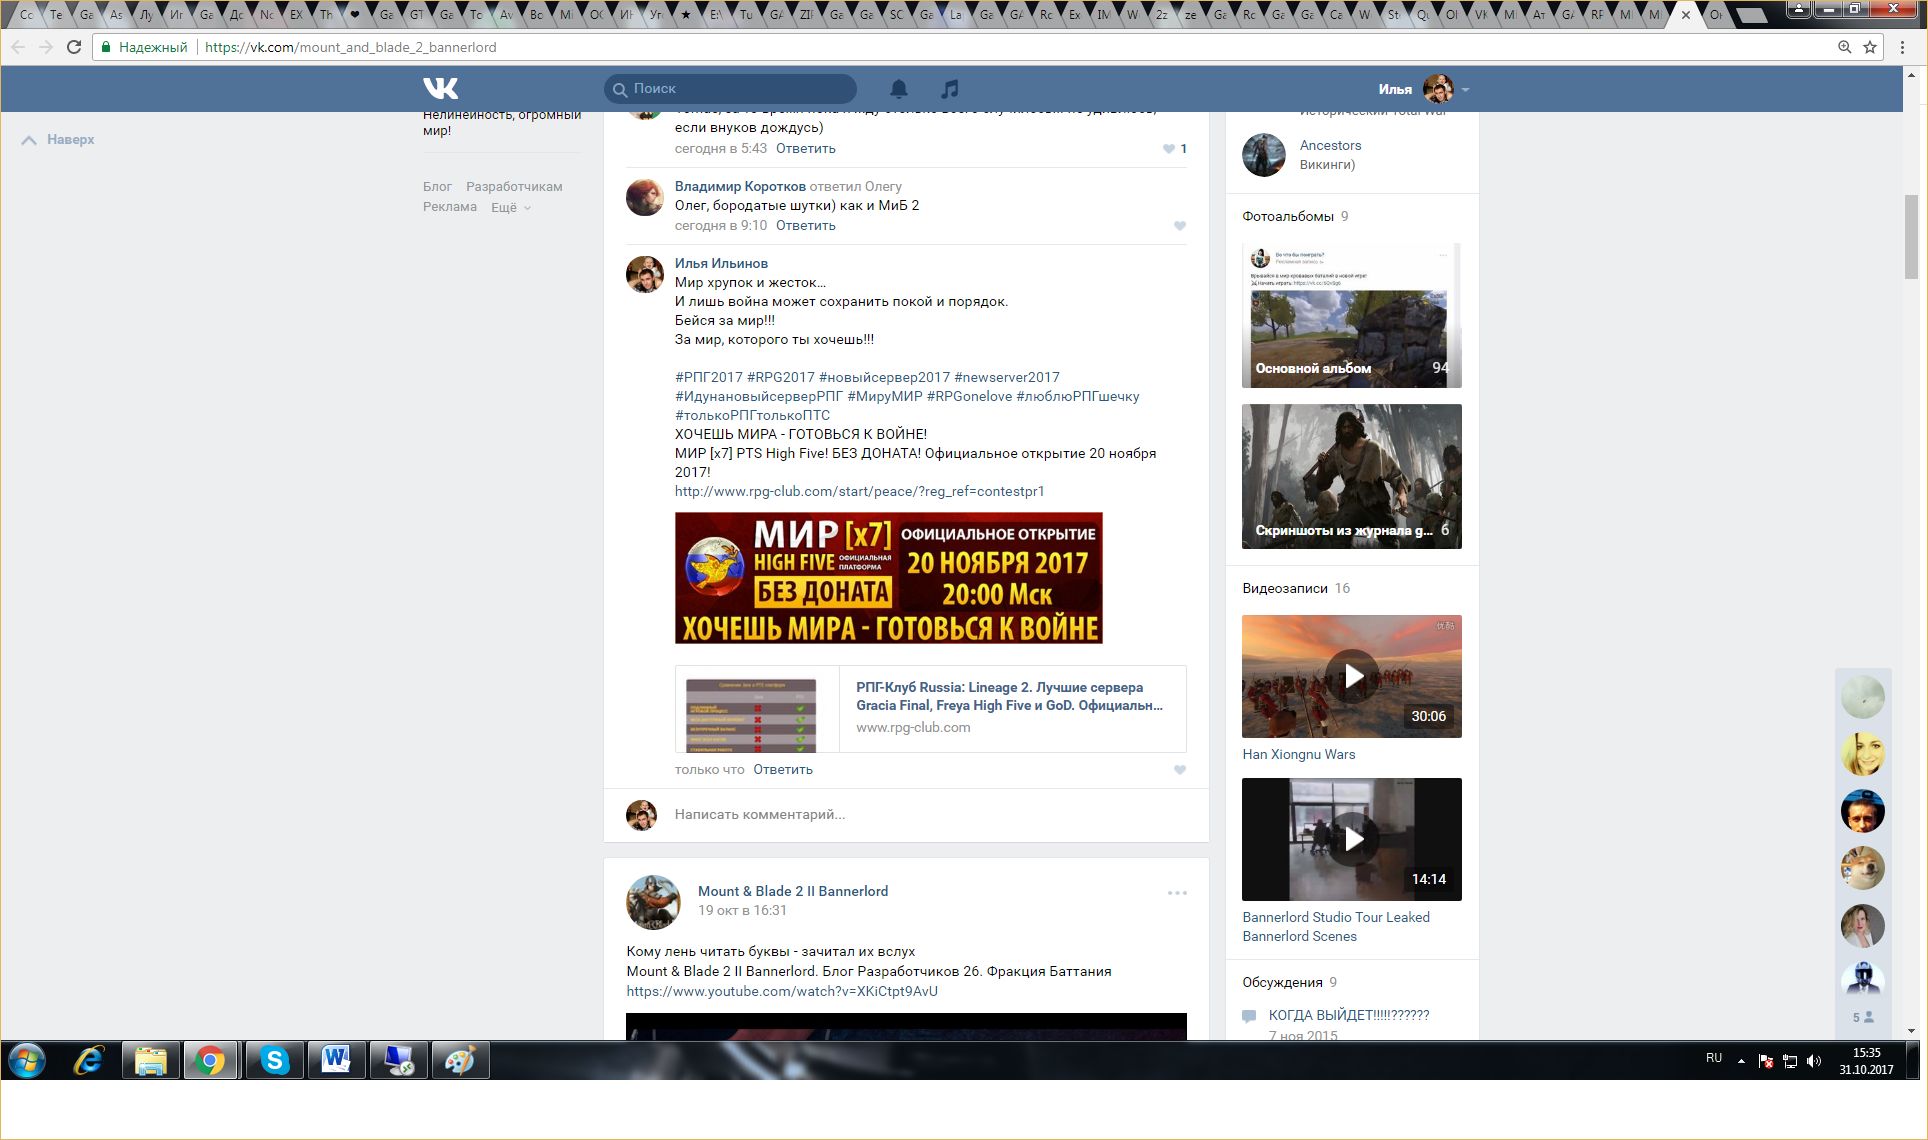Open the Обсуждения section header

(1282, 982)
